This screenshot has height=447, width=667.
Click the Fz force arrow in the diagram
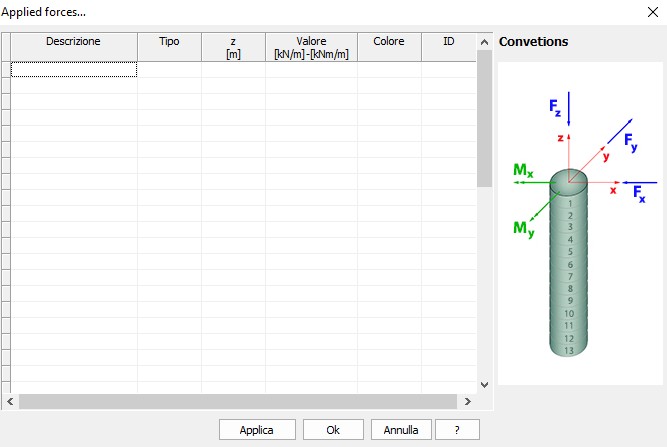pyautogui.click(x=568, y=108)
